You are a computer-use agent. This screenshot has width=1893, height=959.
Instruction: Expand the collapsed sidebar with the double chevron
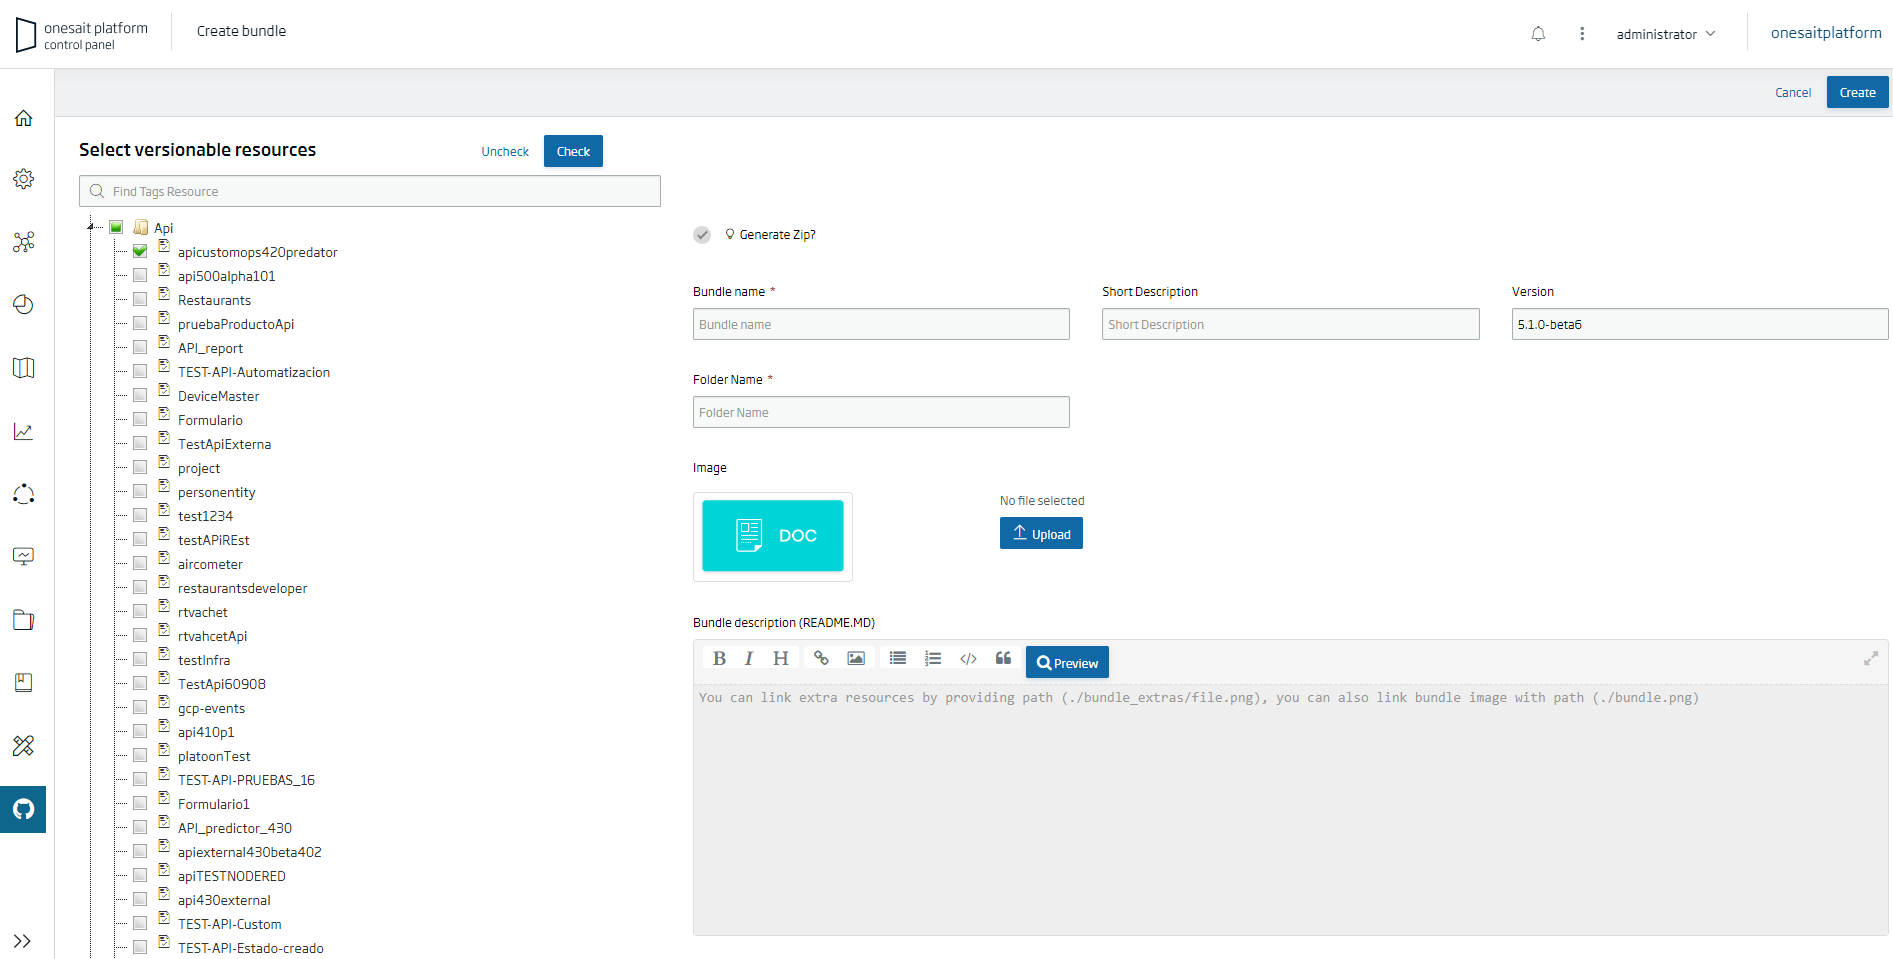pos(23,940)
